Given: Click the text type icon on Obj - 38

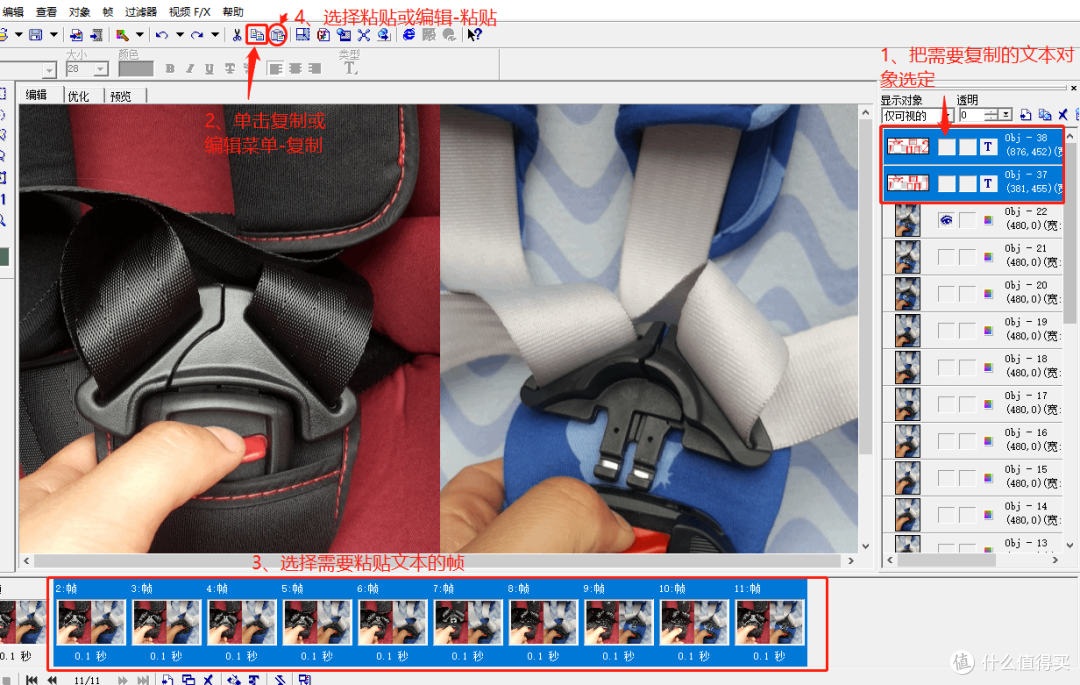Looking at the screenshot, I should click(x=988, y=147).
